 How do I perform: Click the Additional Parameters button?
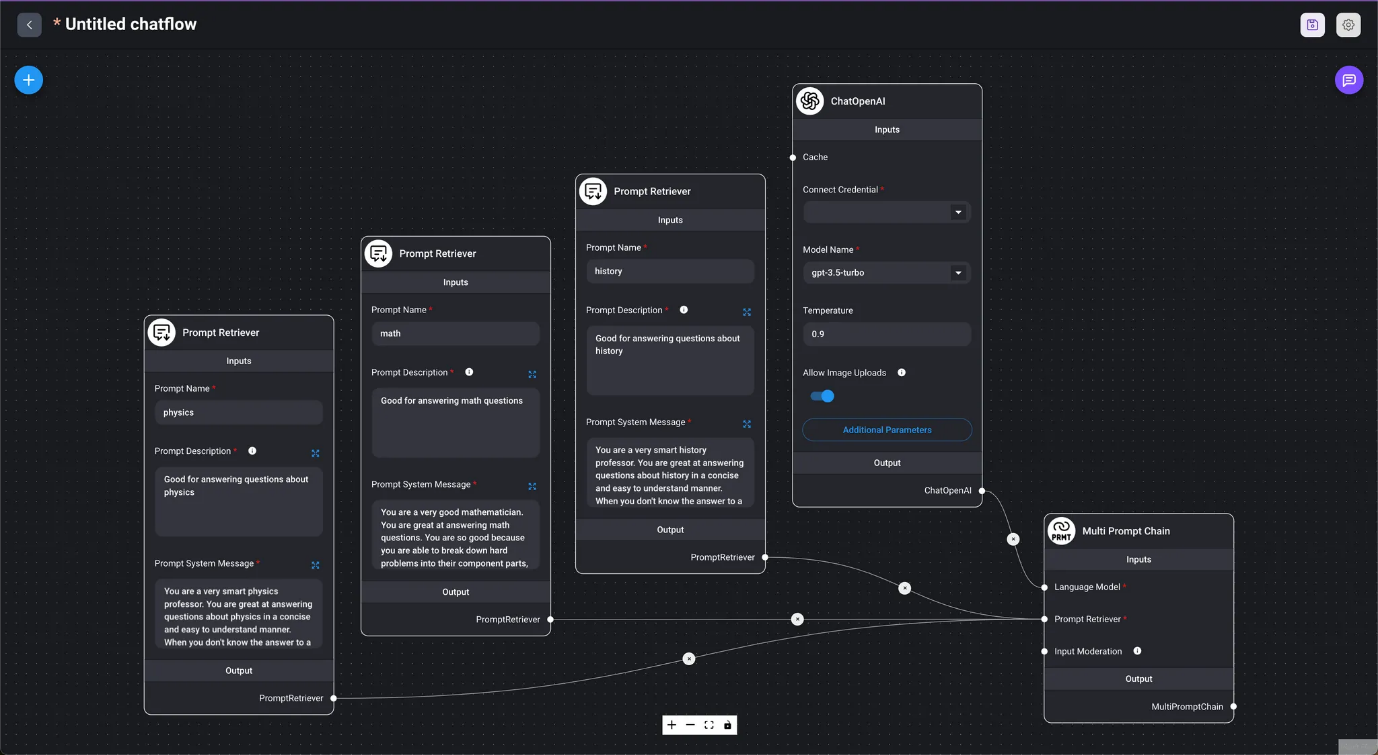pyautogui.click(x=886, y=430)
